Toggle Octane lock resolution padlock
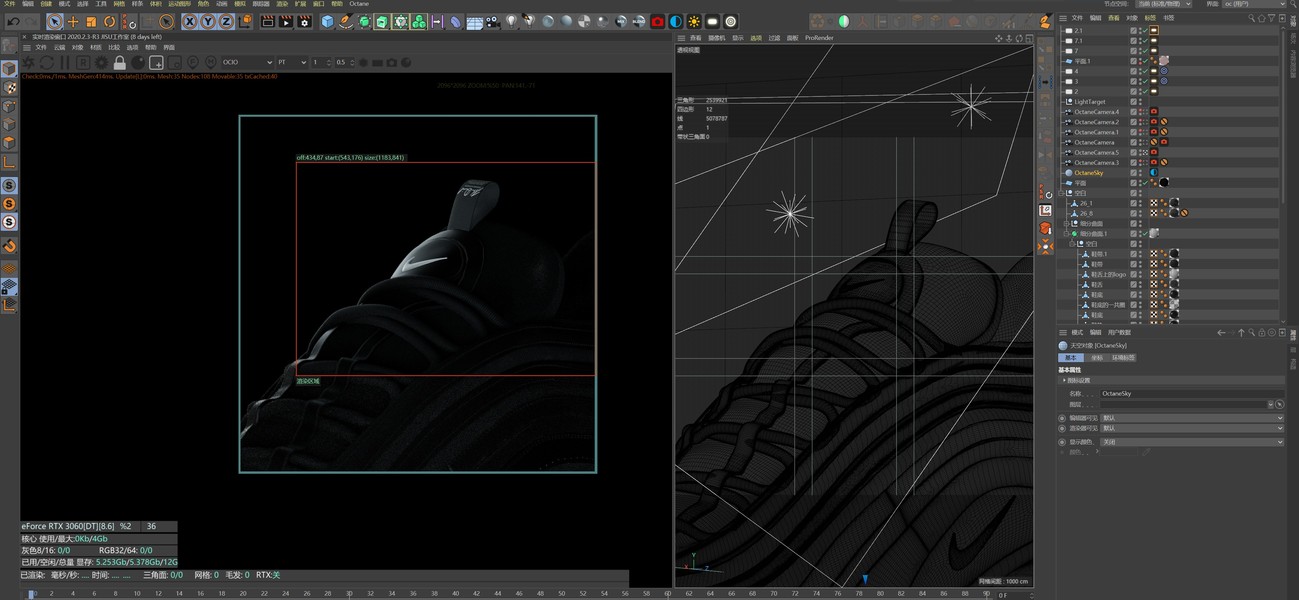 point(119,62)
